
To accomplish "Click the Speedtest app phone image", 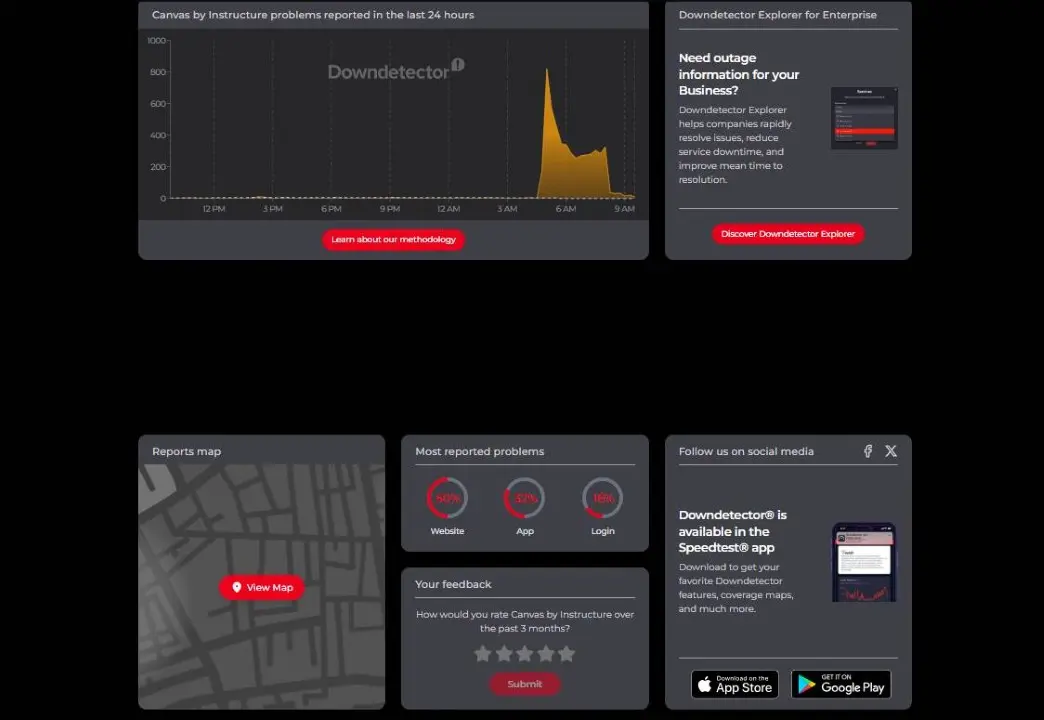I will [864, 562].
